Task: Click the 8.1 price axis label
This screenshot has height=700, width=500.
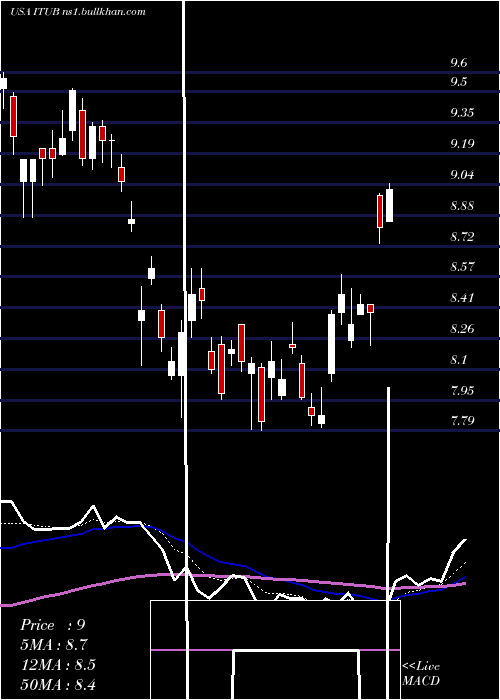Action: point(458,359)
